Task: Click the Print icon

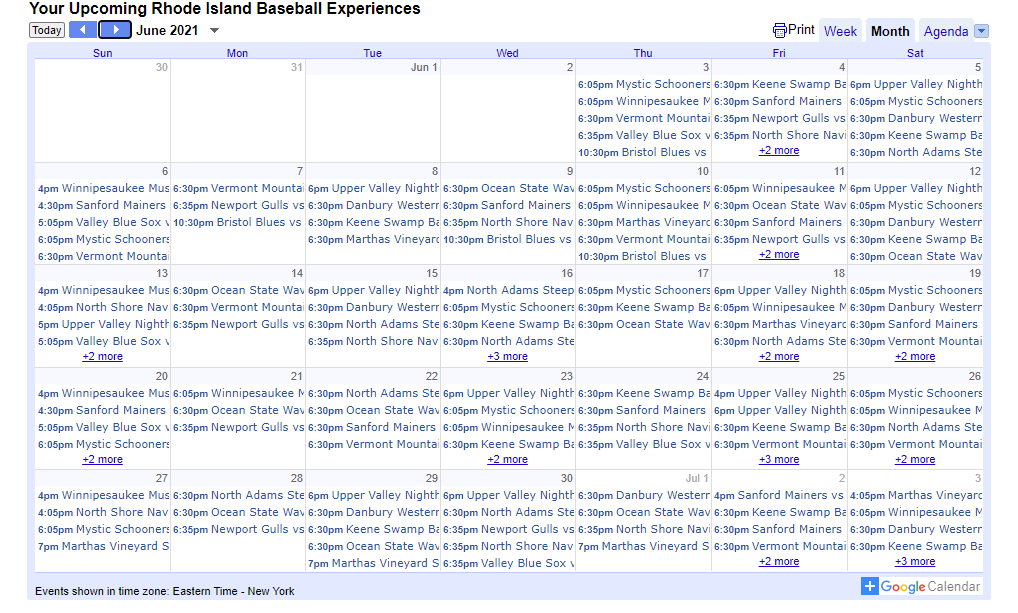Action: [x=780, y=30]
